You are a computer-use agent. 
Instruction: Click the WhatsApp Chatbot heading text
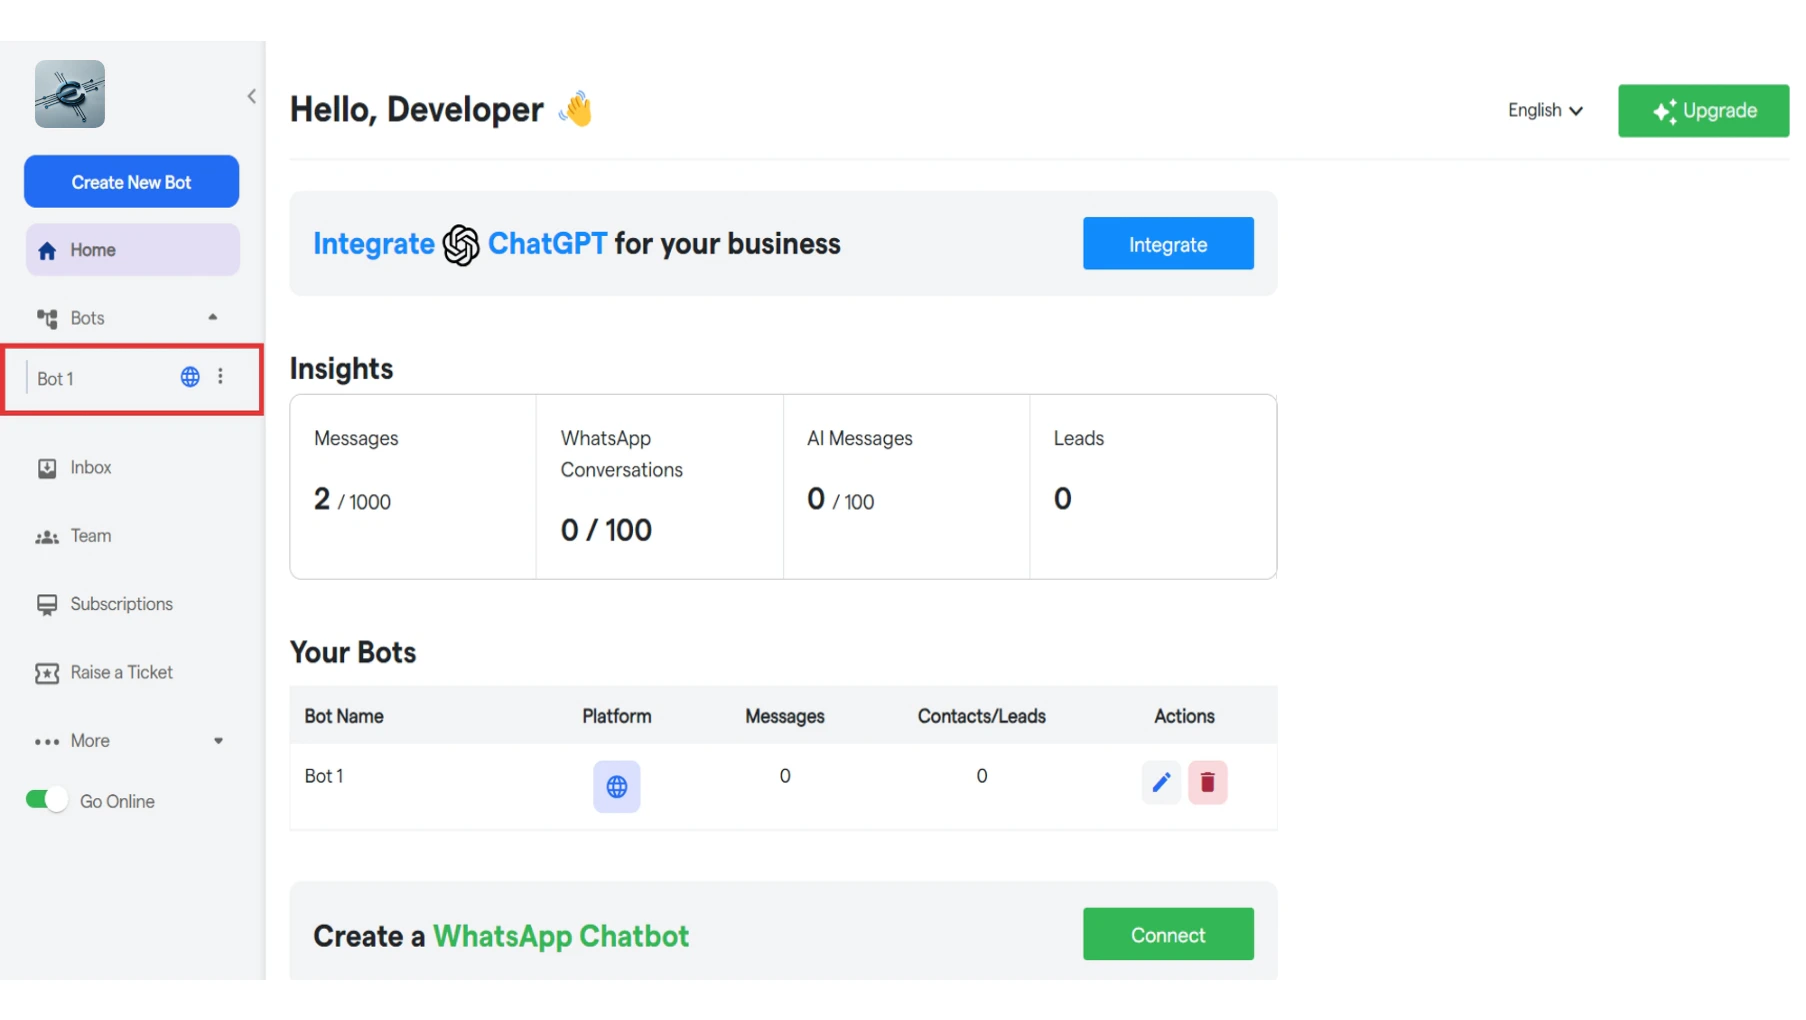561,936
